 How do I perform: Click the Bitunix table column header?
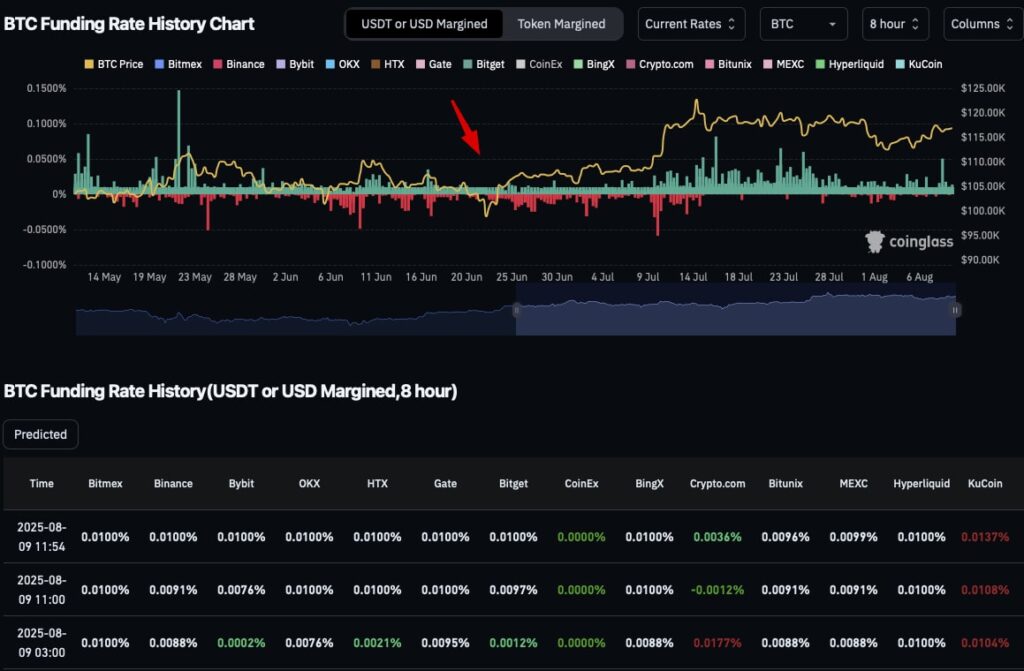click(x=785, y=483)
